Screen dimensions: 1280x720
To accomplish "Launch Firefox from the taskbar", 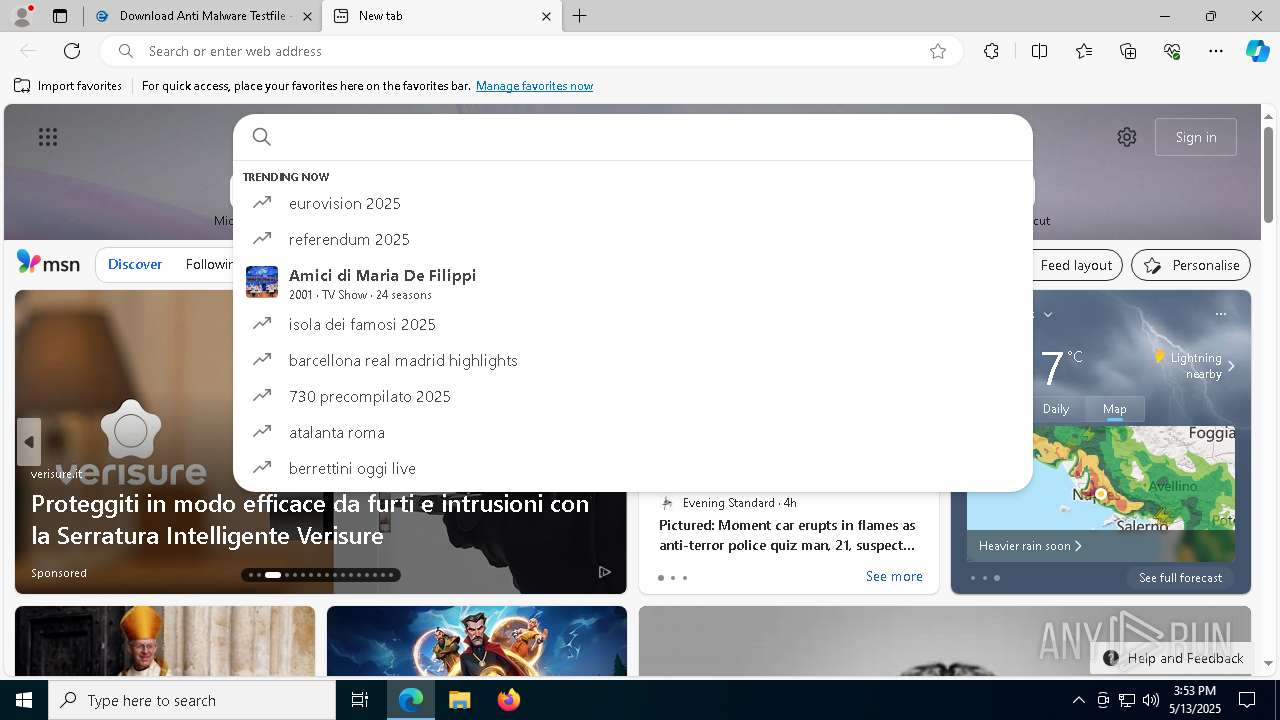I will [508, 700].
